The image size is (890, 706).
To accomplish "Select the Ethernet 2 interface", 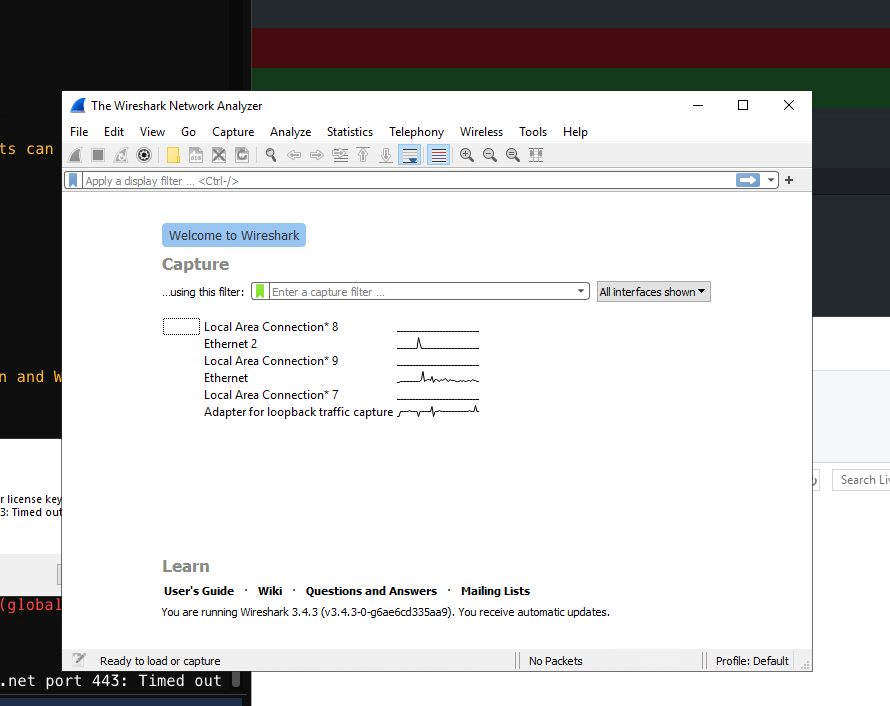I will 231,344.
